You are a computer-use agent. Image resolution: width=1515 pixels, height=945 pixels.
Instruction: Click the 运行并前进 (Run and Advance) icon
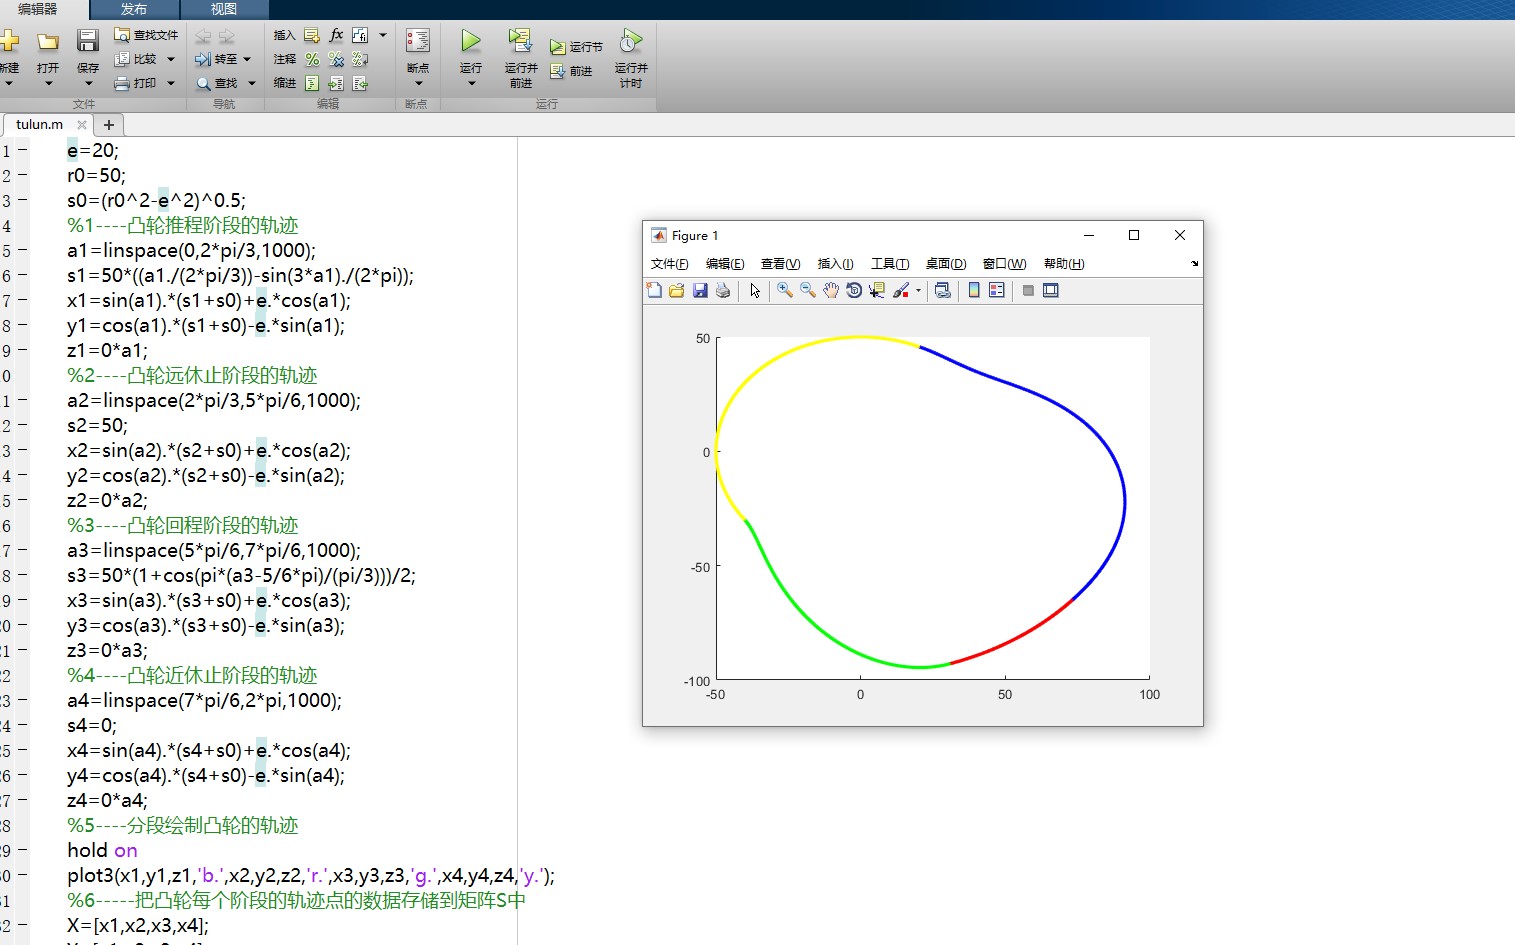(x=520, y=40)
